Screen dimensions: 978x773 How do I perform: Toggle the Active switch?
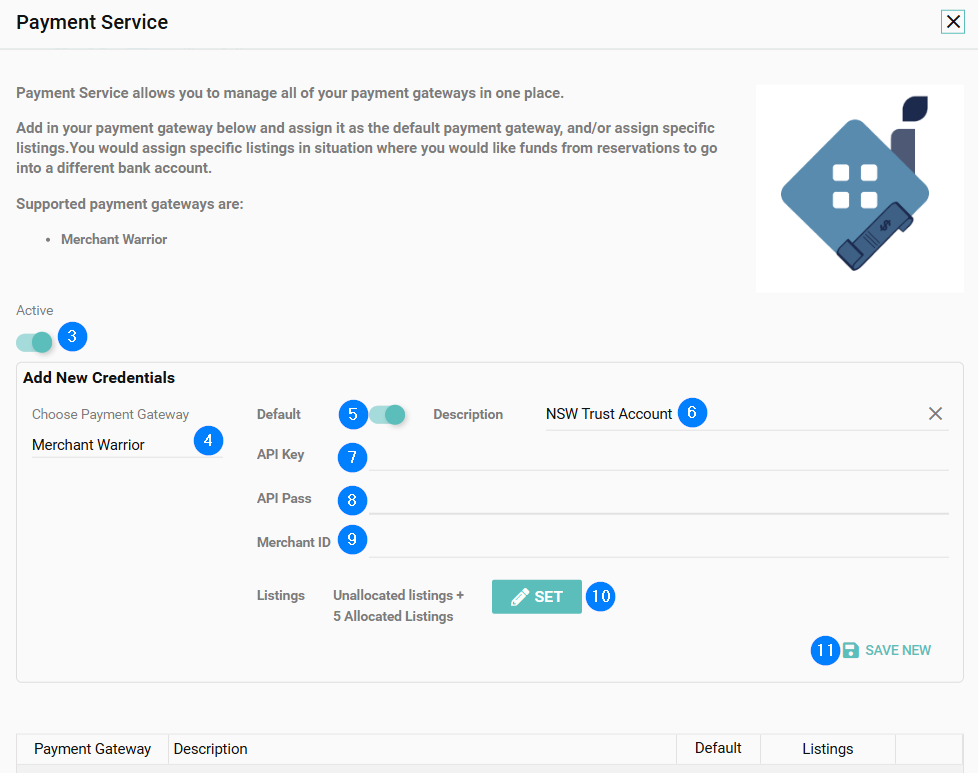tap(34, 342)
